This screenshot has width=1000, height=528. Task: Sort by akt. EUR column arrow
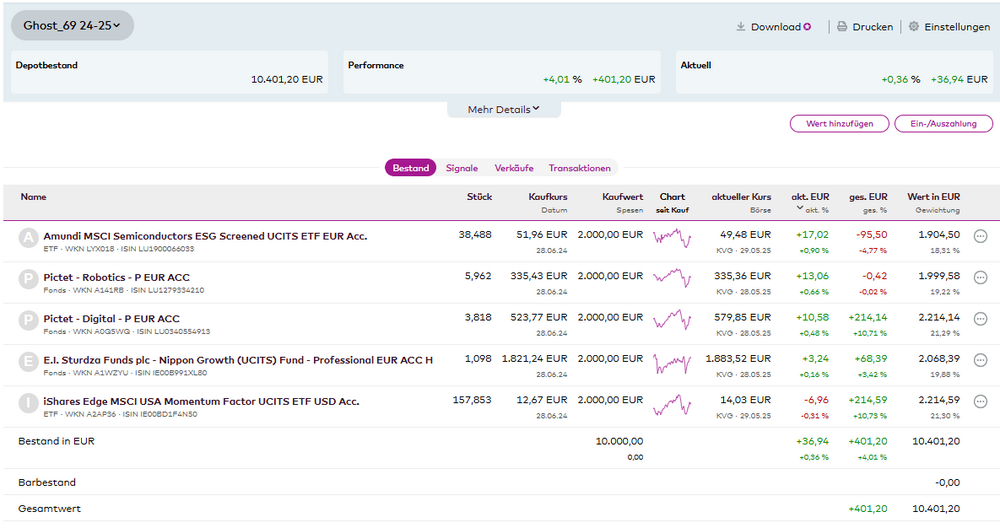[799, 209]
